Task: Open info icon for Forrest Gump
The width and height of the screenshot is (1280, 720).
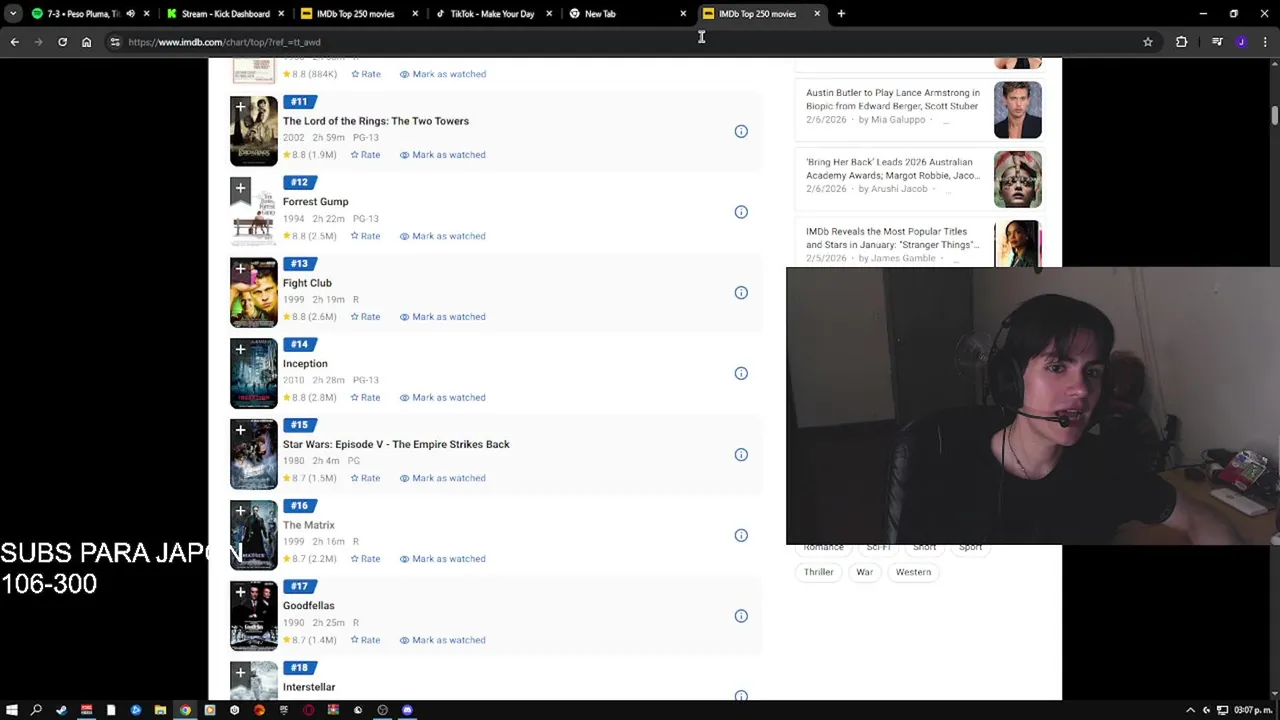Action: tap(741, 212)
